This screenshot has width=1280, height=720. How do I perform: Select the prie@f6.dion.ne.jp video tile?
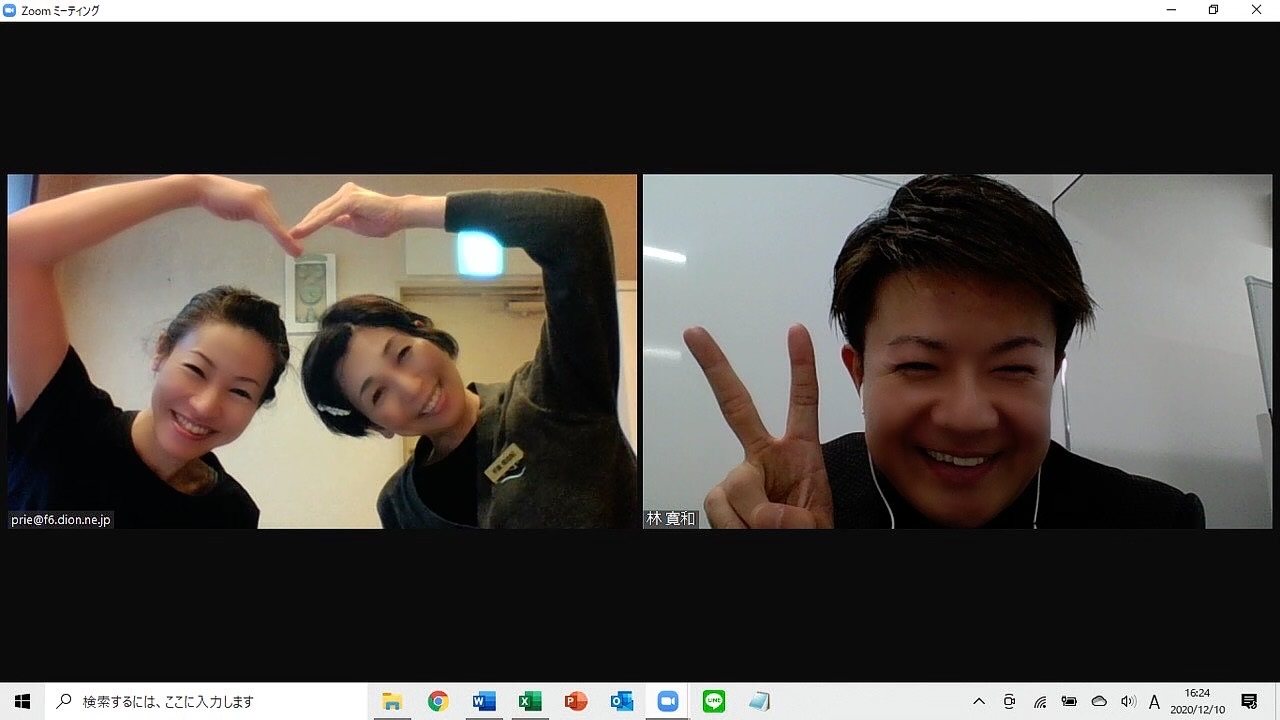322,351
